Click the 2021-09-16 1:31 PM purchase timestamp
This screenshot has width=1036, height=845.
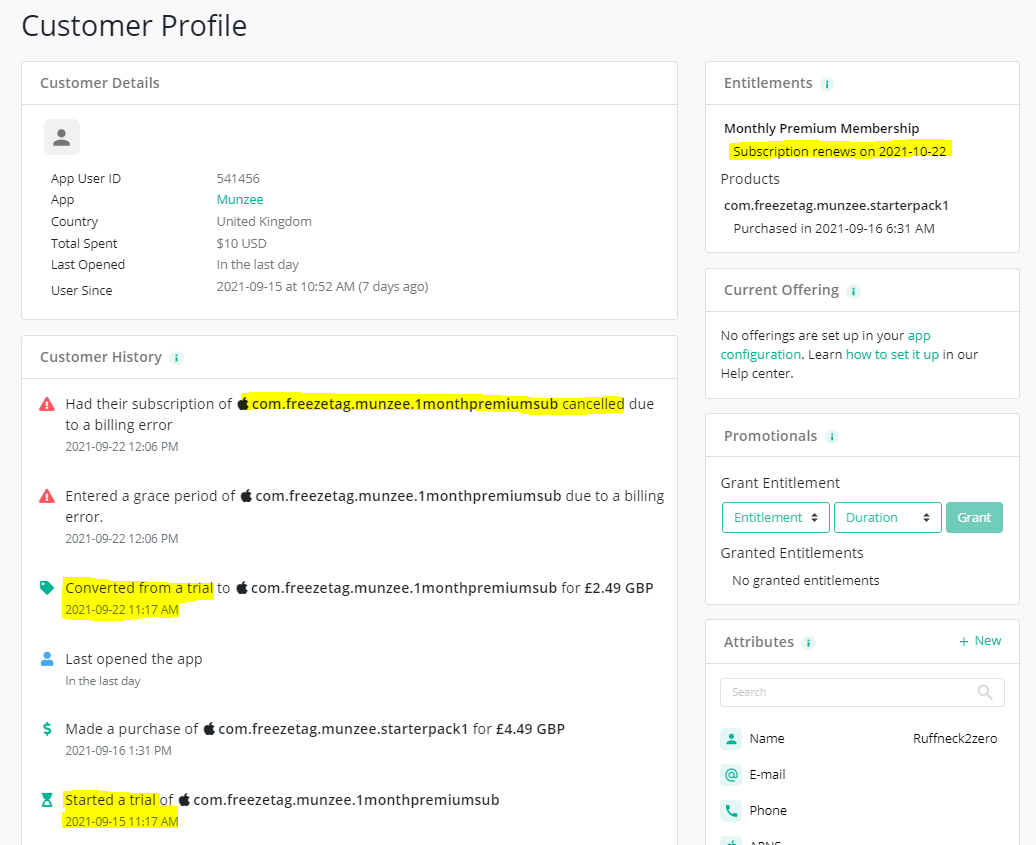[x=118, y=751]
